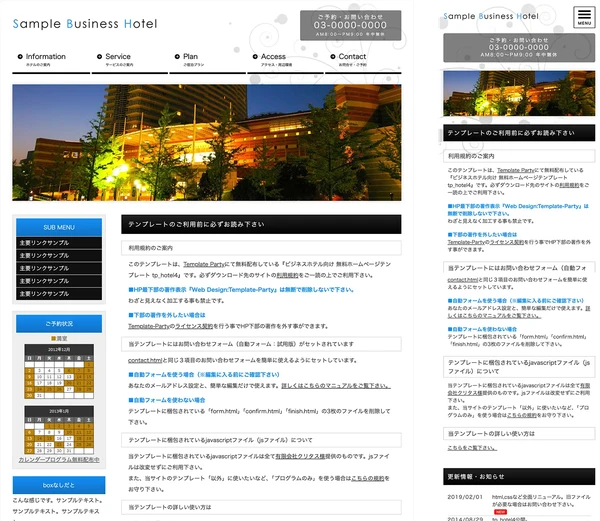
Task: Click the 利用規約のご案内 subheading in desktop content
Action: point(261,248)
